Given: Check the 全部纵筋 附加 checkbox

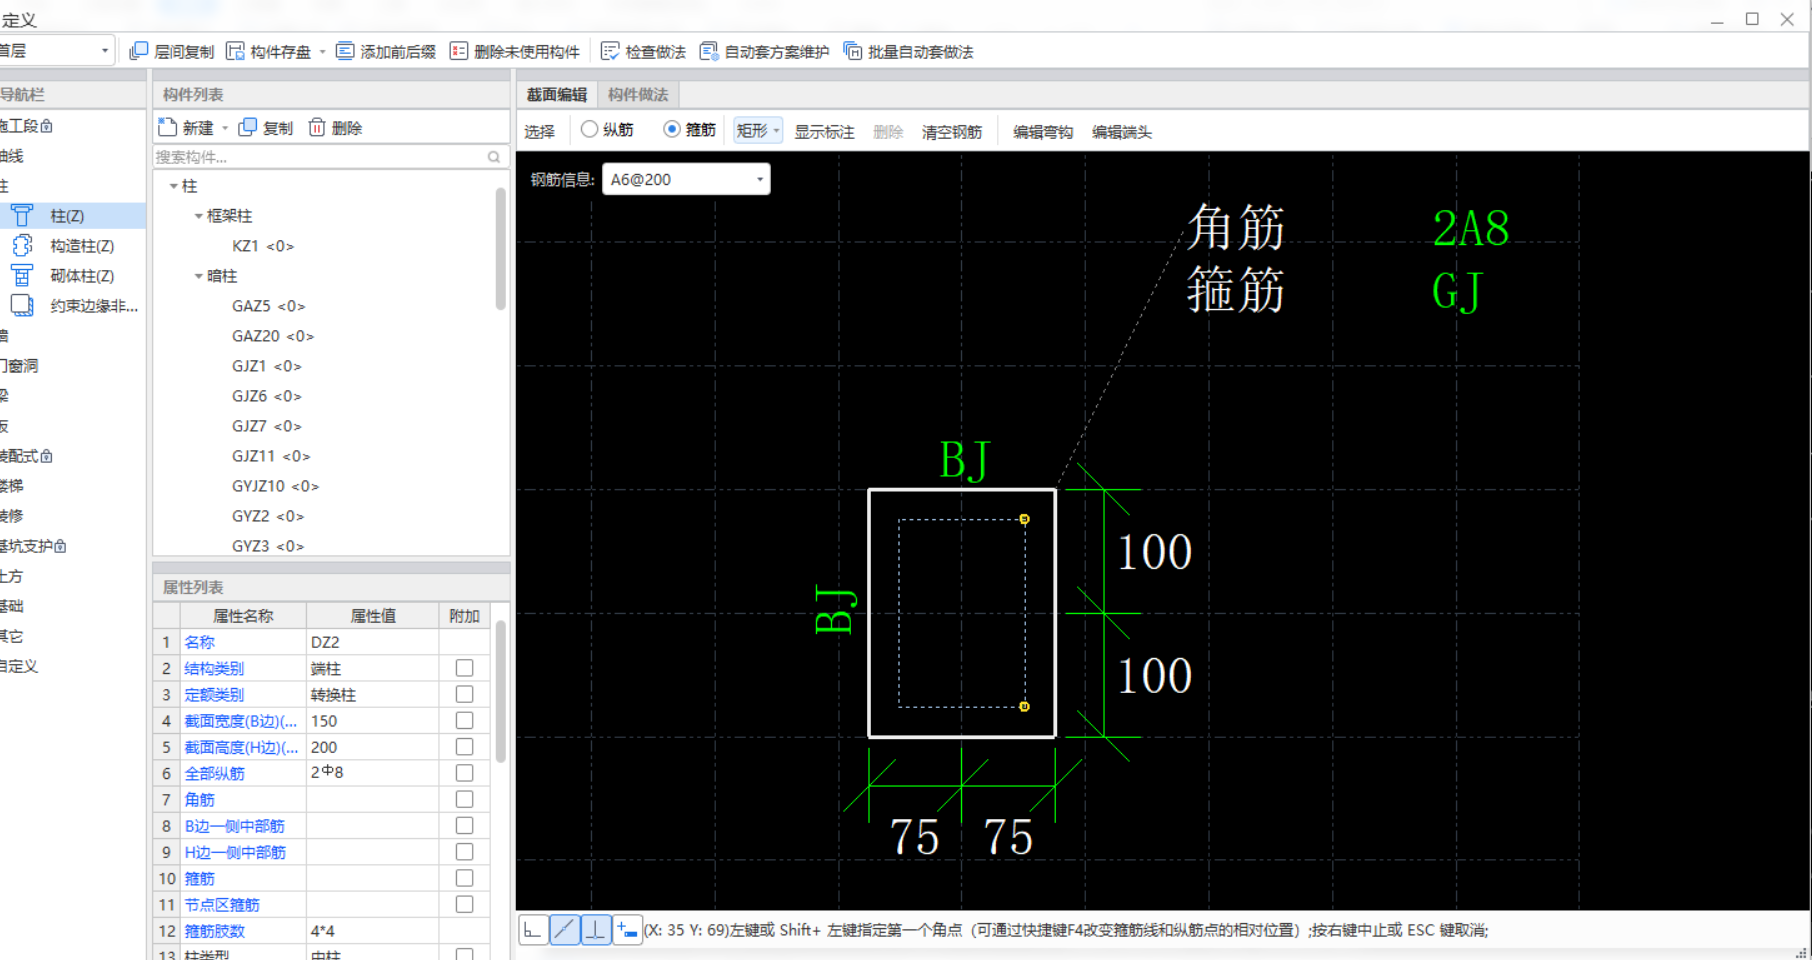Looking at the screenshot, I should (464, 773).
